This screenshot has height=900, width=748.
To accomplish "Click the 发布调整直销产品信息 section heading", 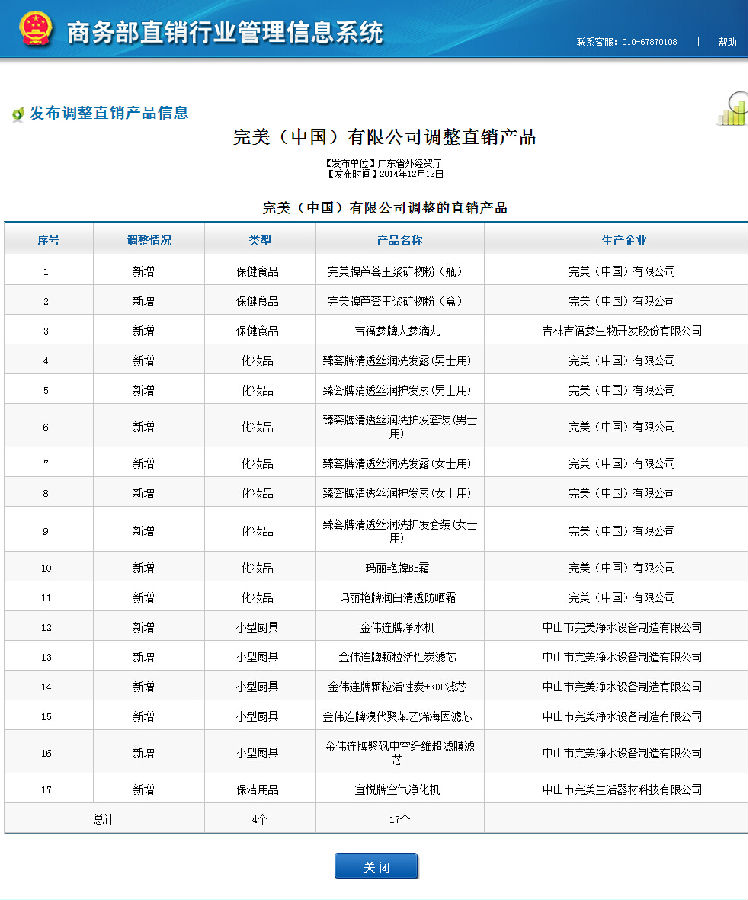I will point(109,113).
